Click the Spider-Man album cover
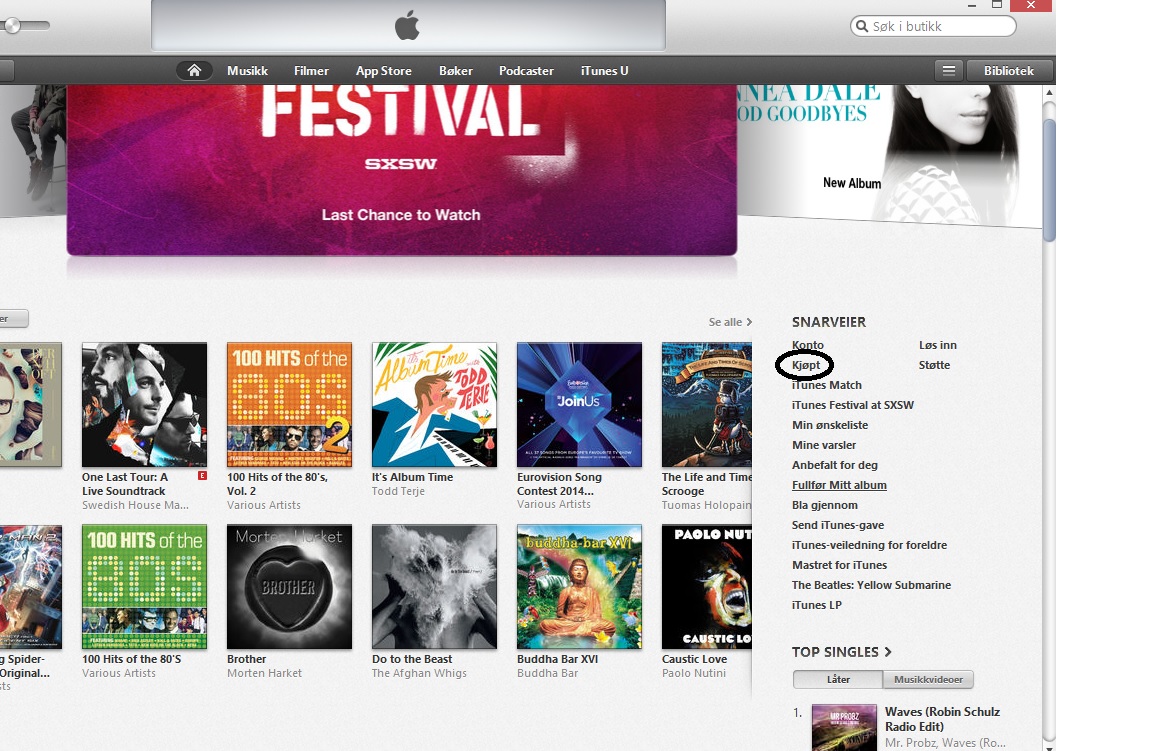The height and width of the screenshot is (751, 1152). [x=31, y=586]
